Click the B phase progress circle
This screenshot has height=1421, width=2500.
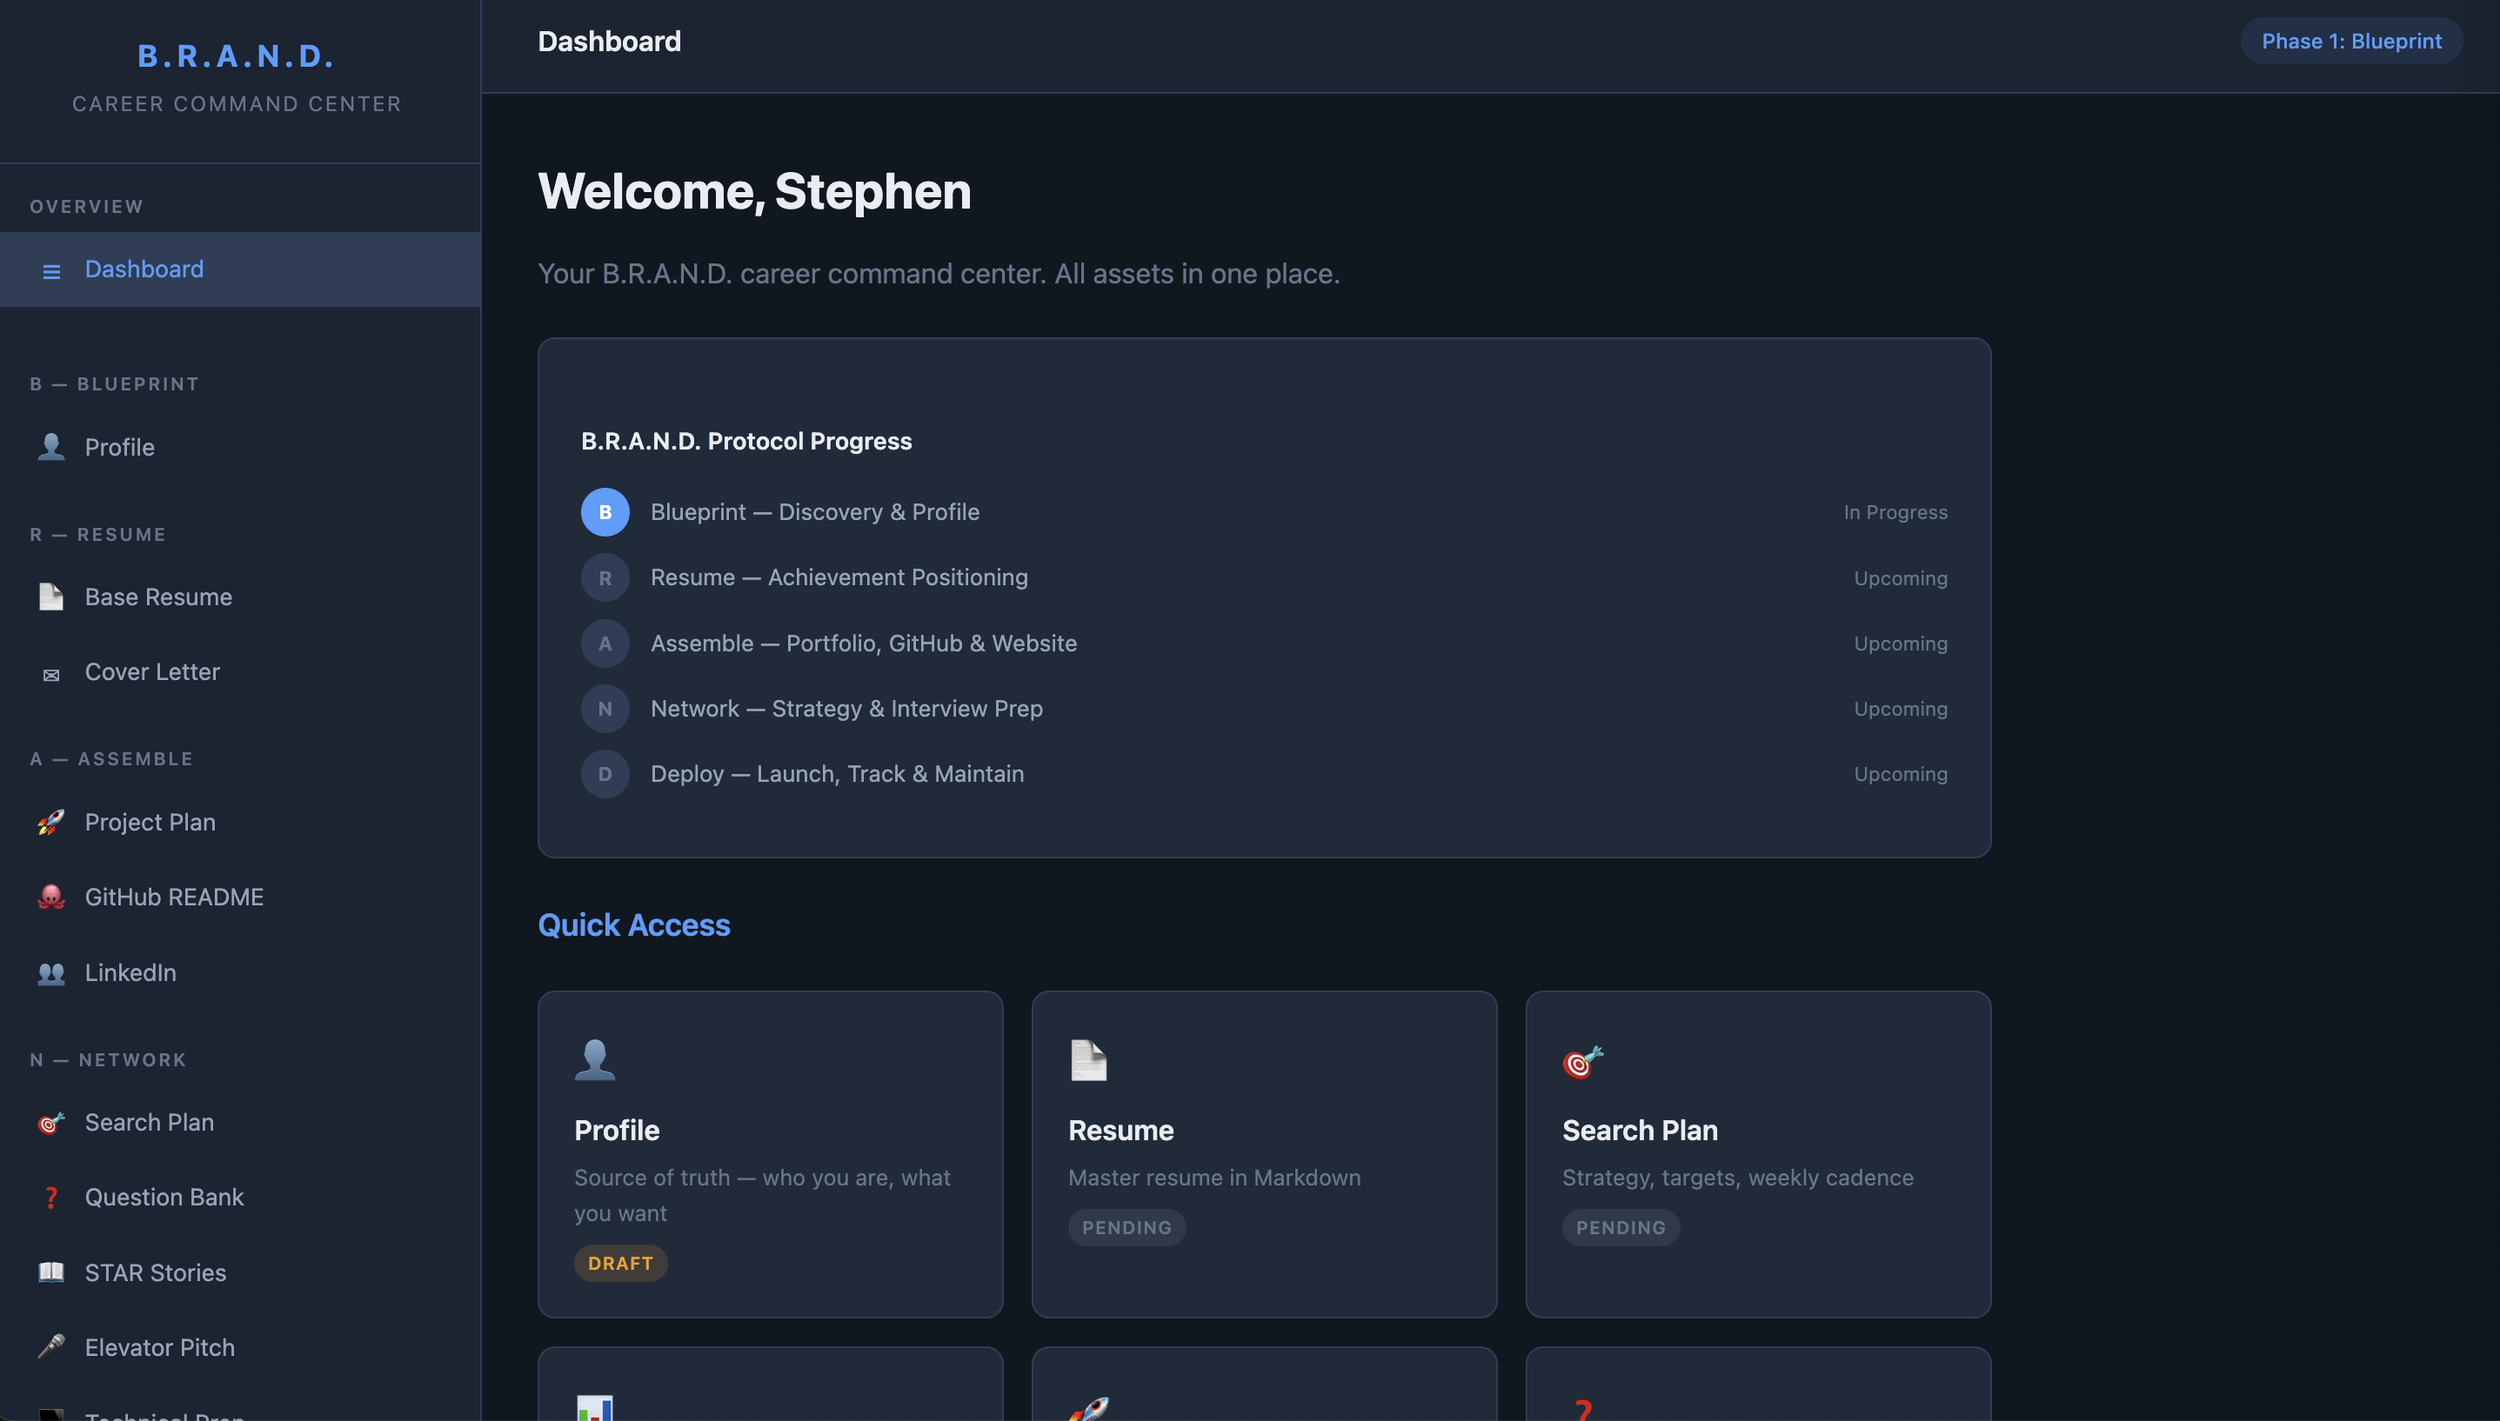[x=606, y=511]
